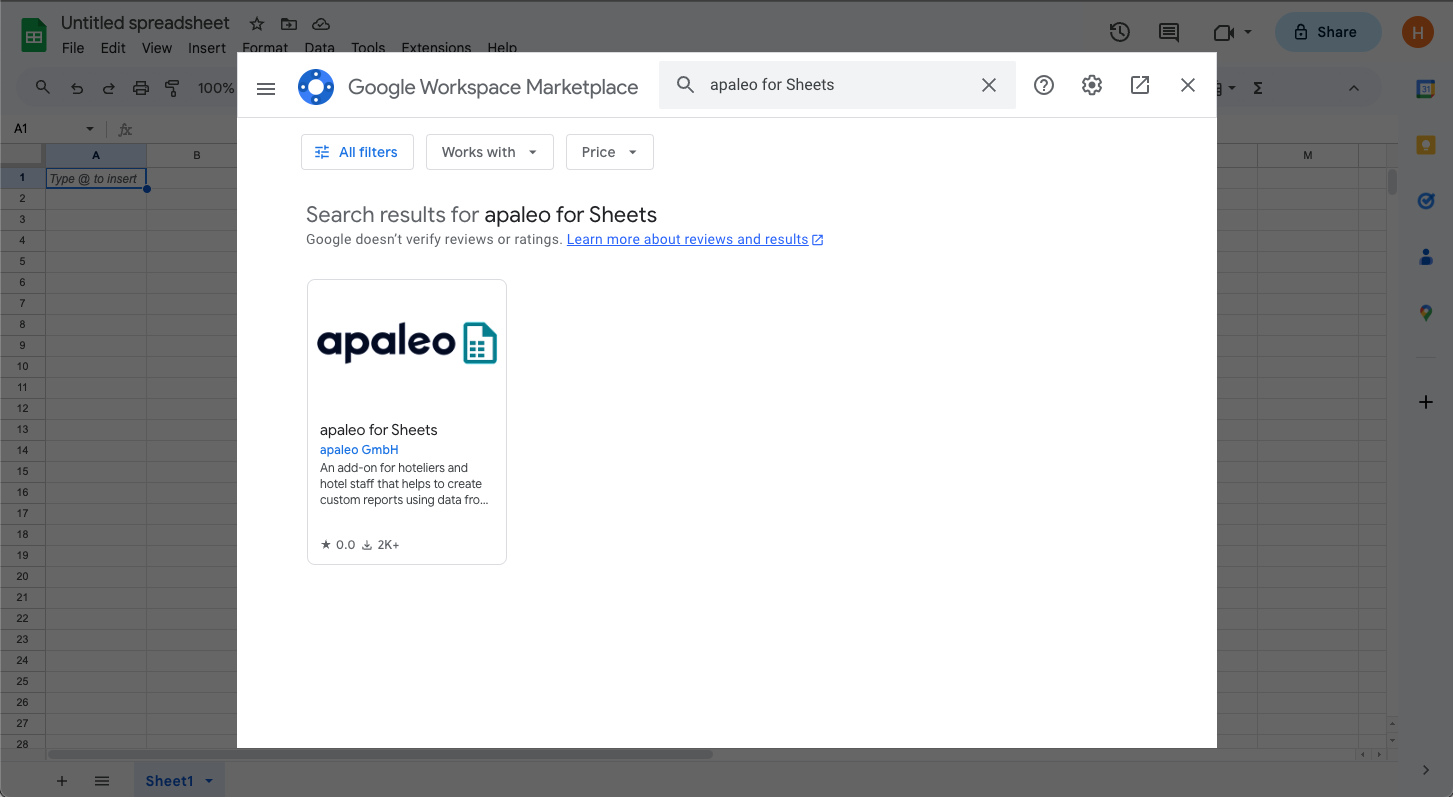The image size is (1453, 797).
Task: Open the Edit menu
Action: point(113,47)
